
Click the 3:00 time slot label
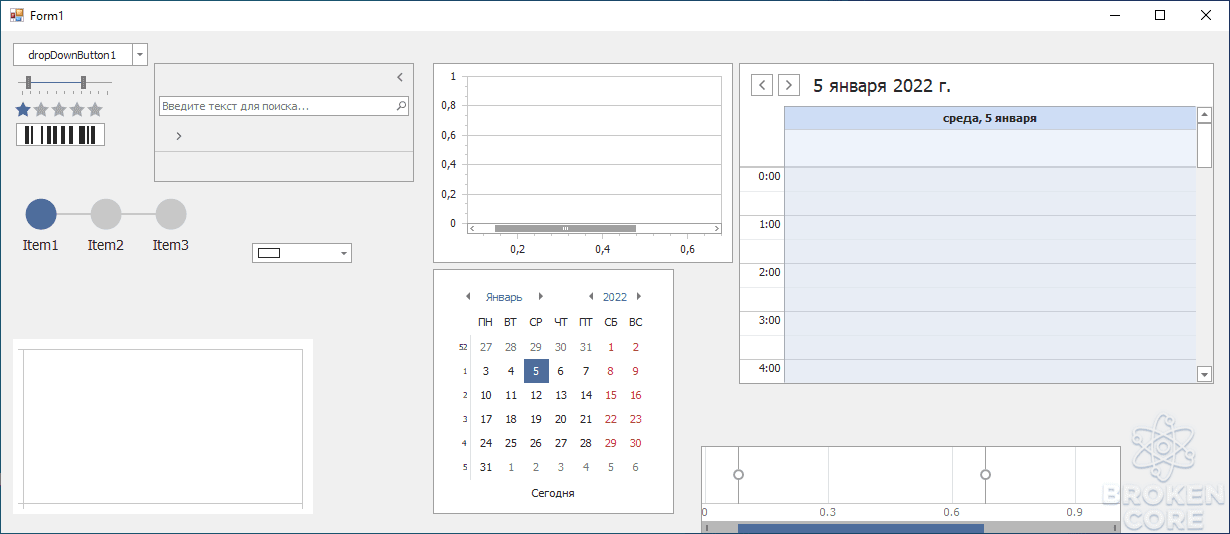point(769,320)
